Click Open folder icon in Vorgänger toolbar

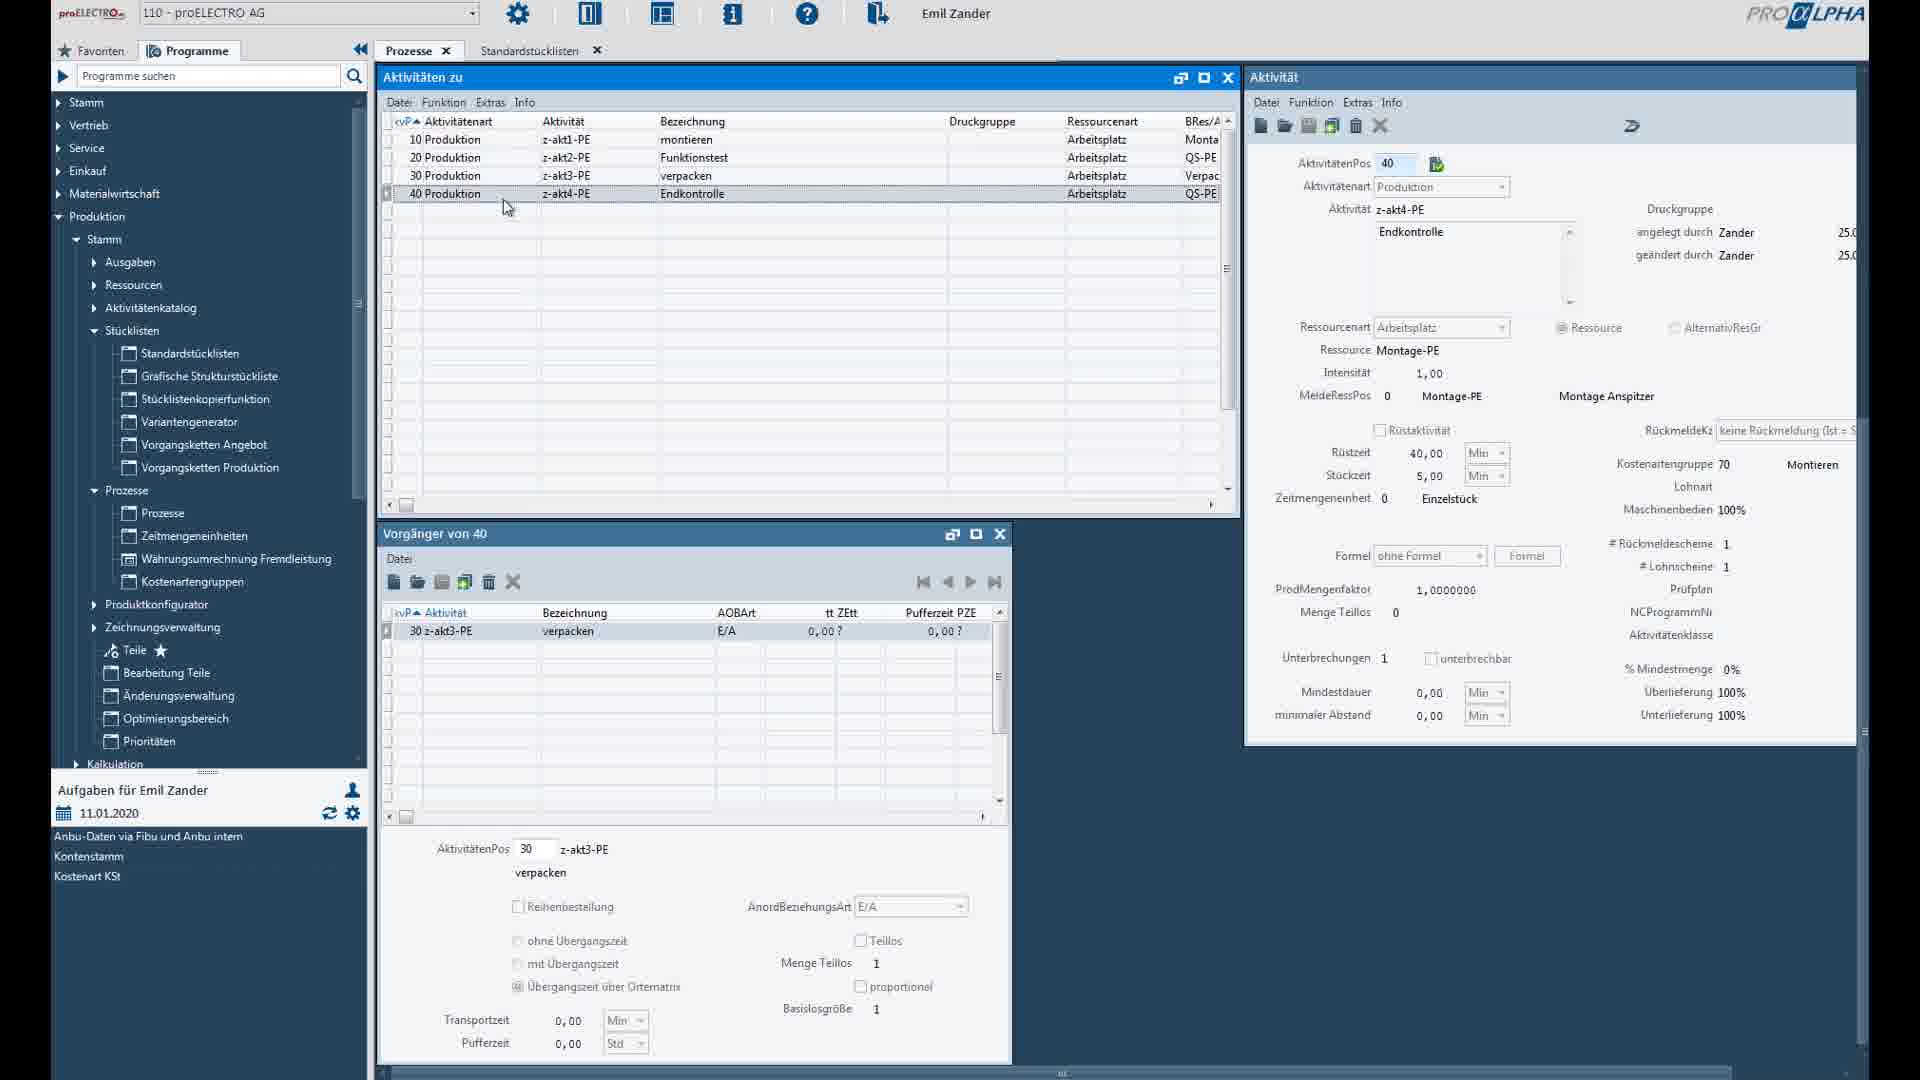click(418, 582)
